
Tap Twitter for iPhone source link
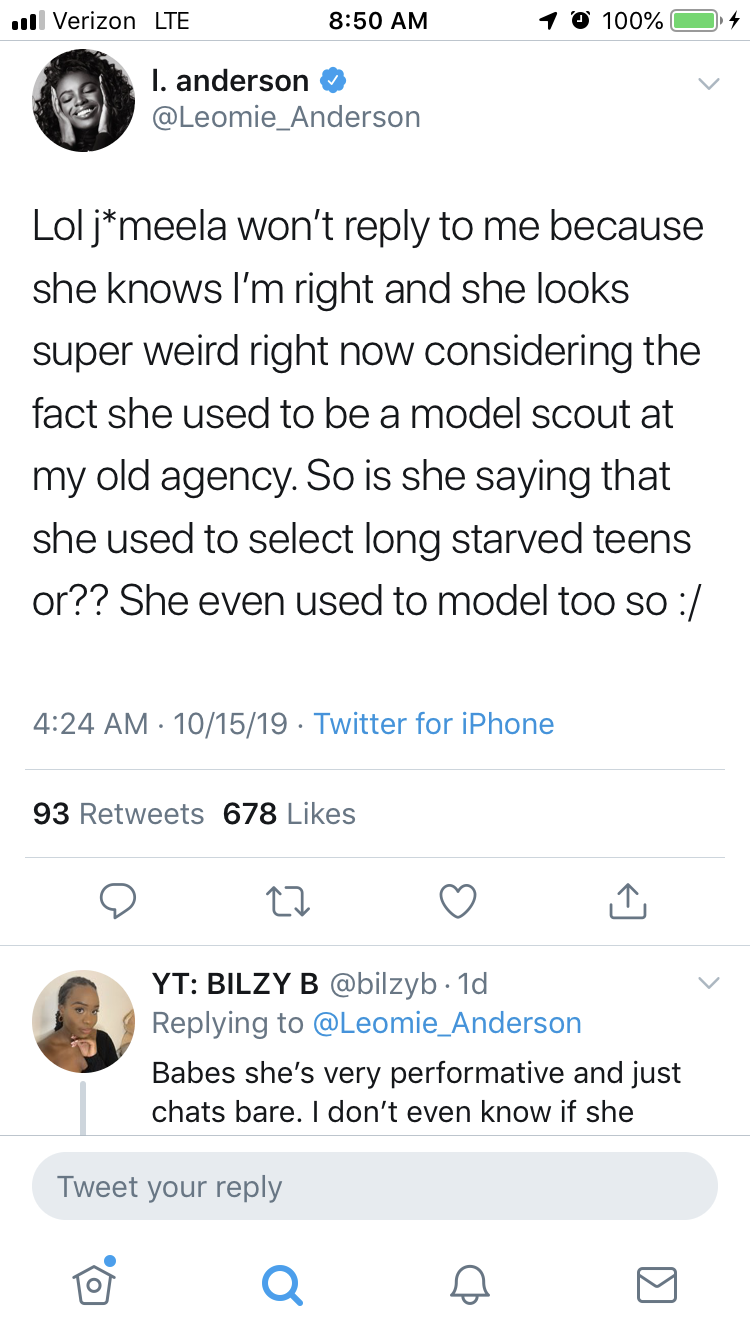pyautogui.click(x=433, y=723)
